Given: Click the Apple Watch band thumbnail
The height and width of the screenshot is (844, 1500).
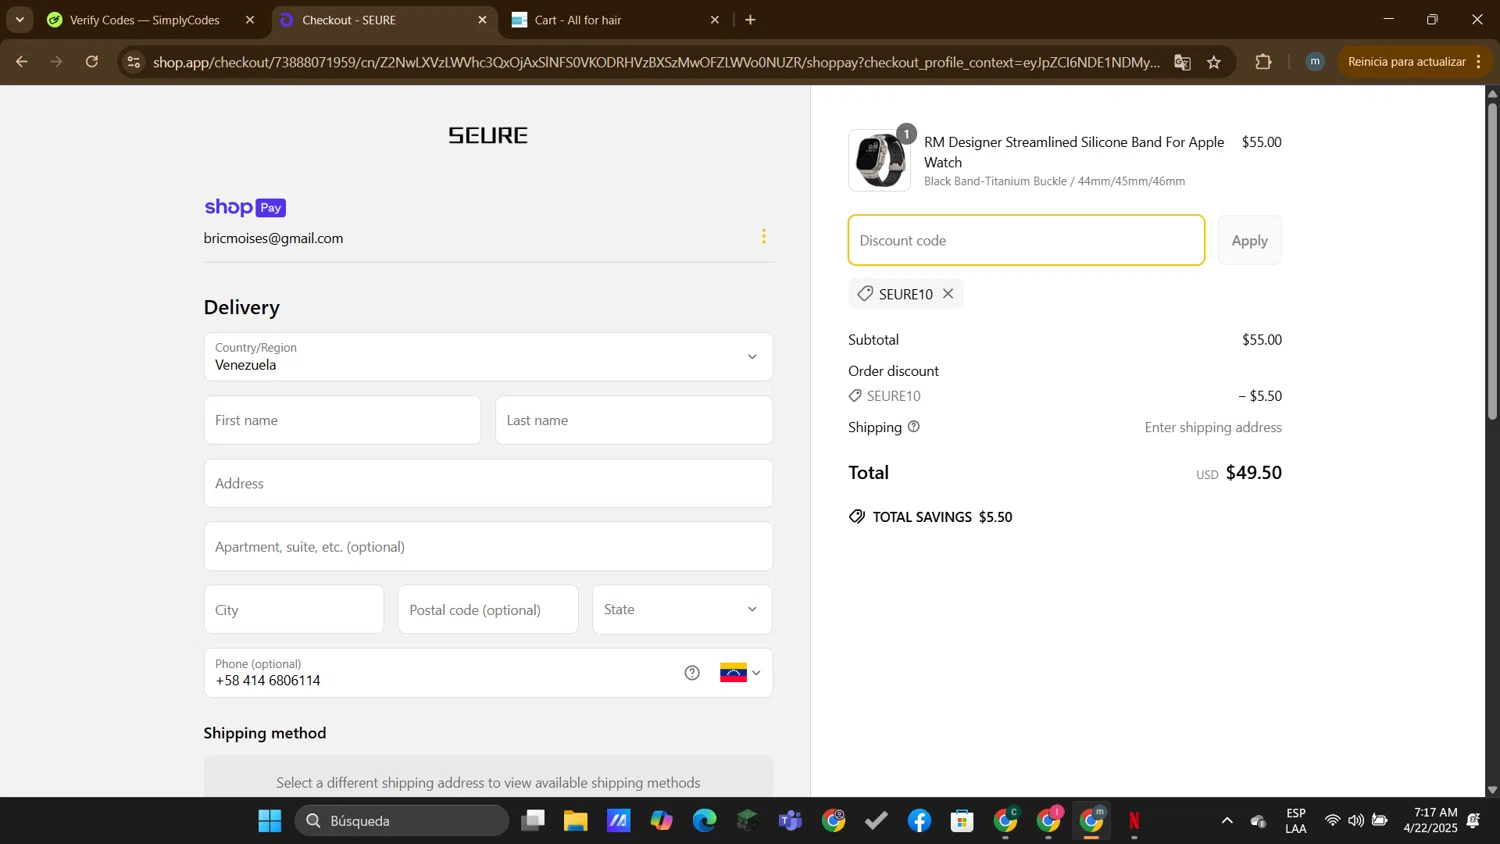Looking at the screenshot, I should pyautogui.click(x=880, y=160).
